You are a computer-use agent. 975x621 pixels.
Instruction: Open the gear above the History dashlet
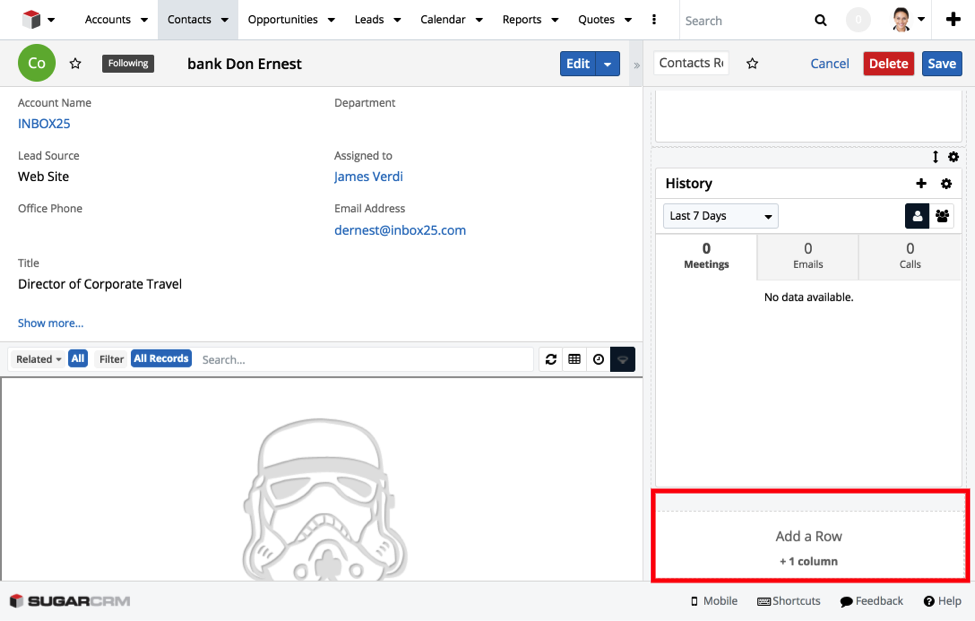pos(953,157)
